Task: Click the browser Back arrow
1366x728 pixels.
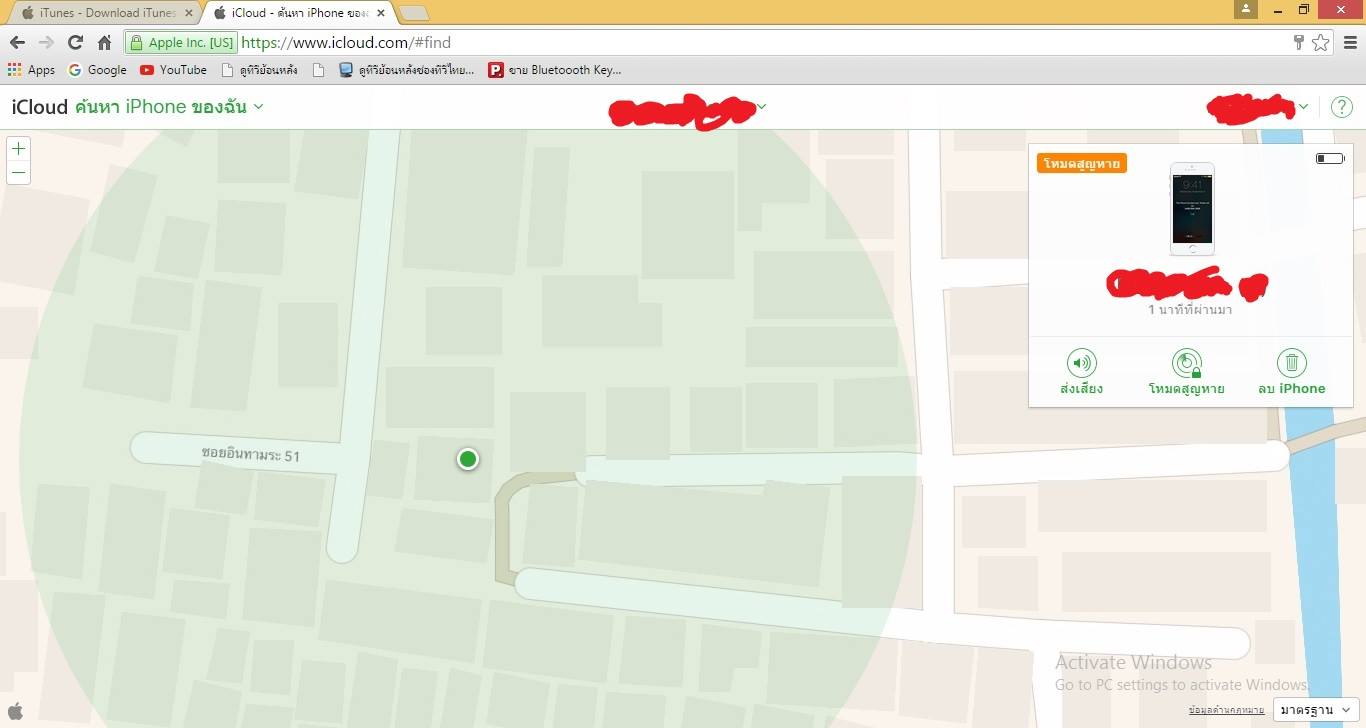Action: tap(17, 42)
